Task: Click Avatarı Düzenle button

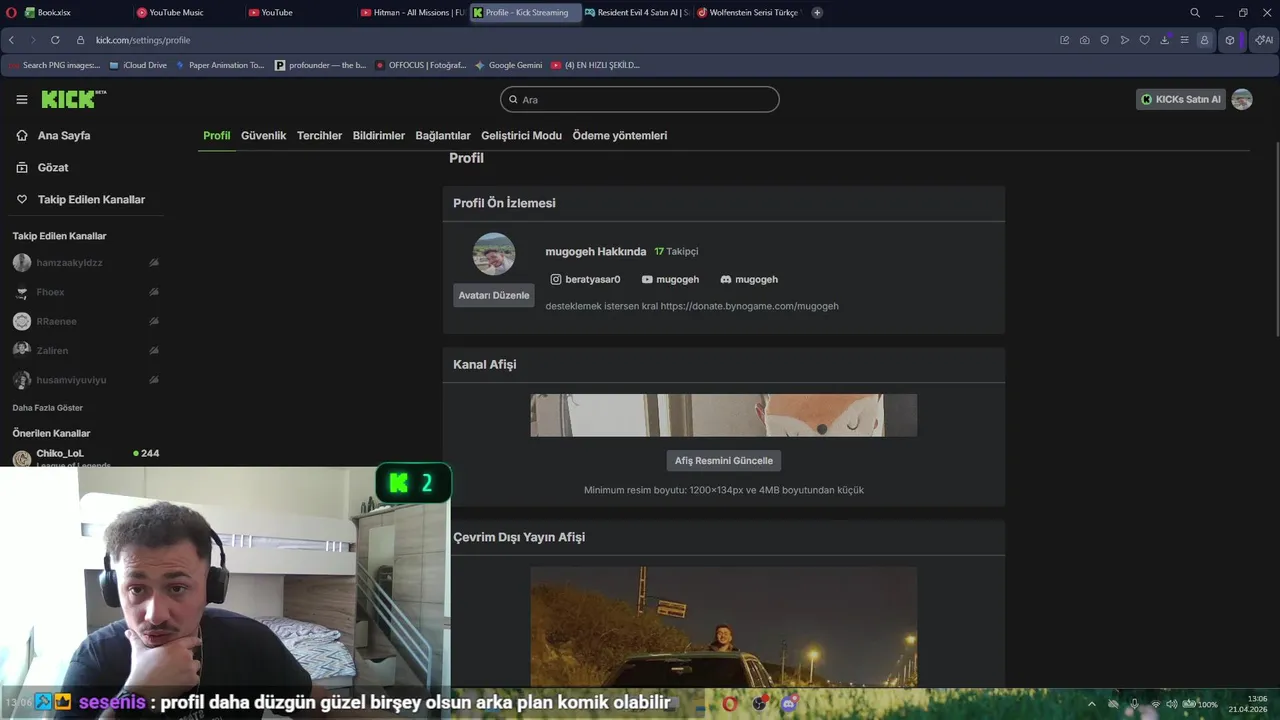Action: [494, 295]
